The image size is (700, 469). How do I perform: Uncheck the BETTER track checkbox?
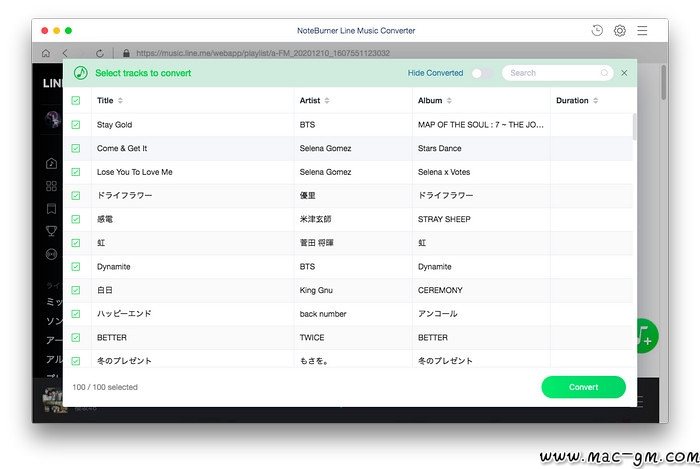click(76, 337)
